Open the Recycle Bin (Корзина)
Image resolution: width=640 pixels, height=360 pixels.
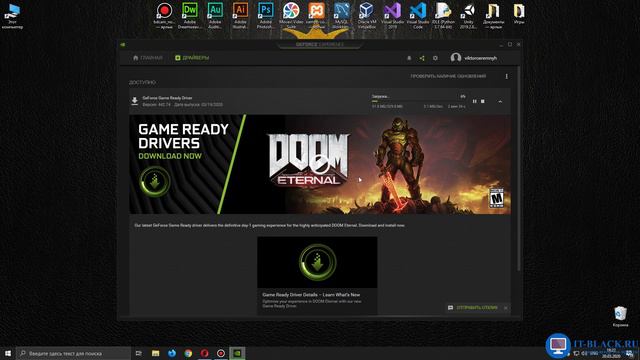(620, 316)
